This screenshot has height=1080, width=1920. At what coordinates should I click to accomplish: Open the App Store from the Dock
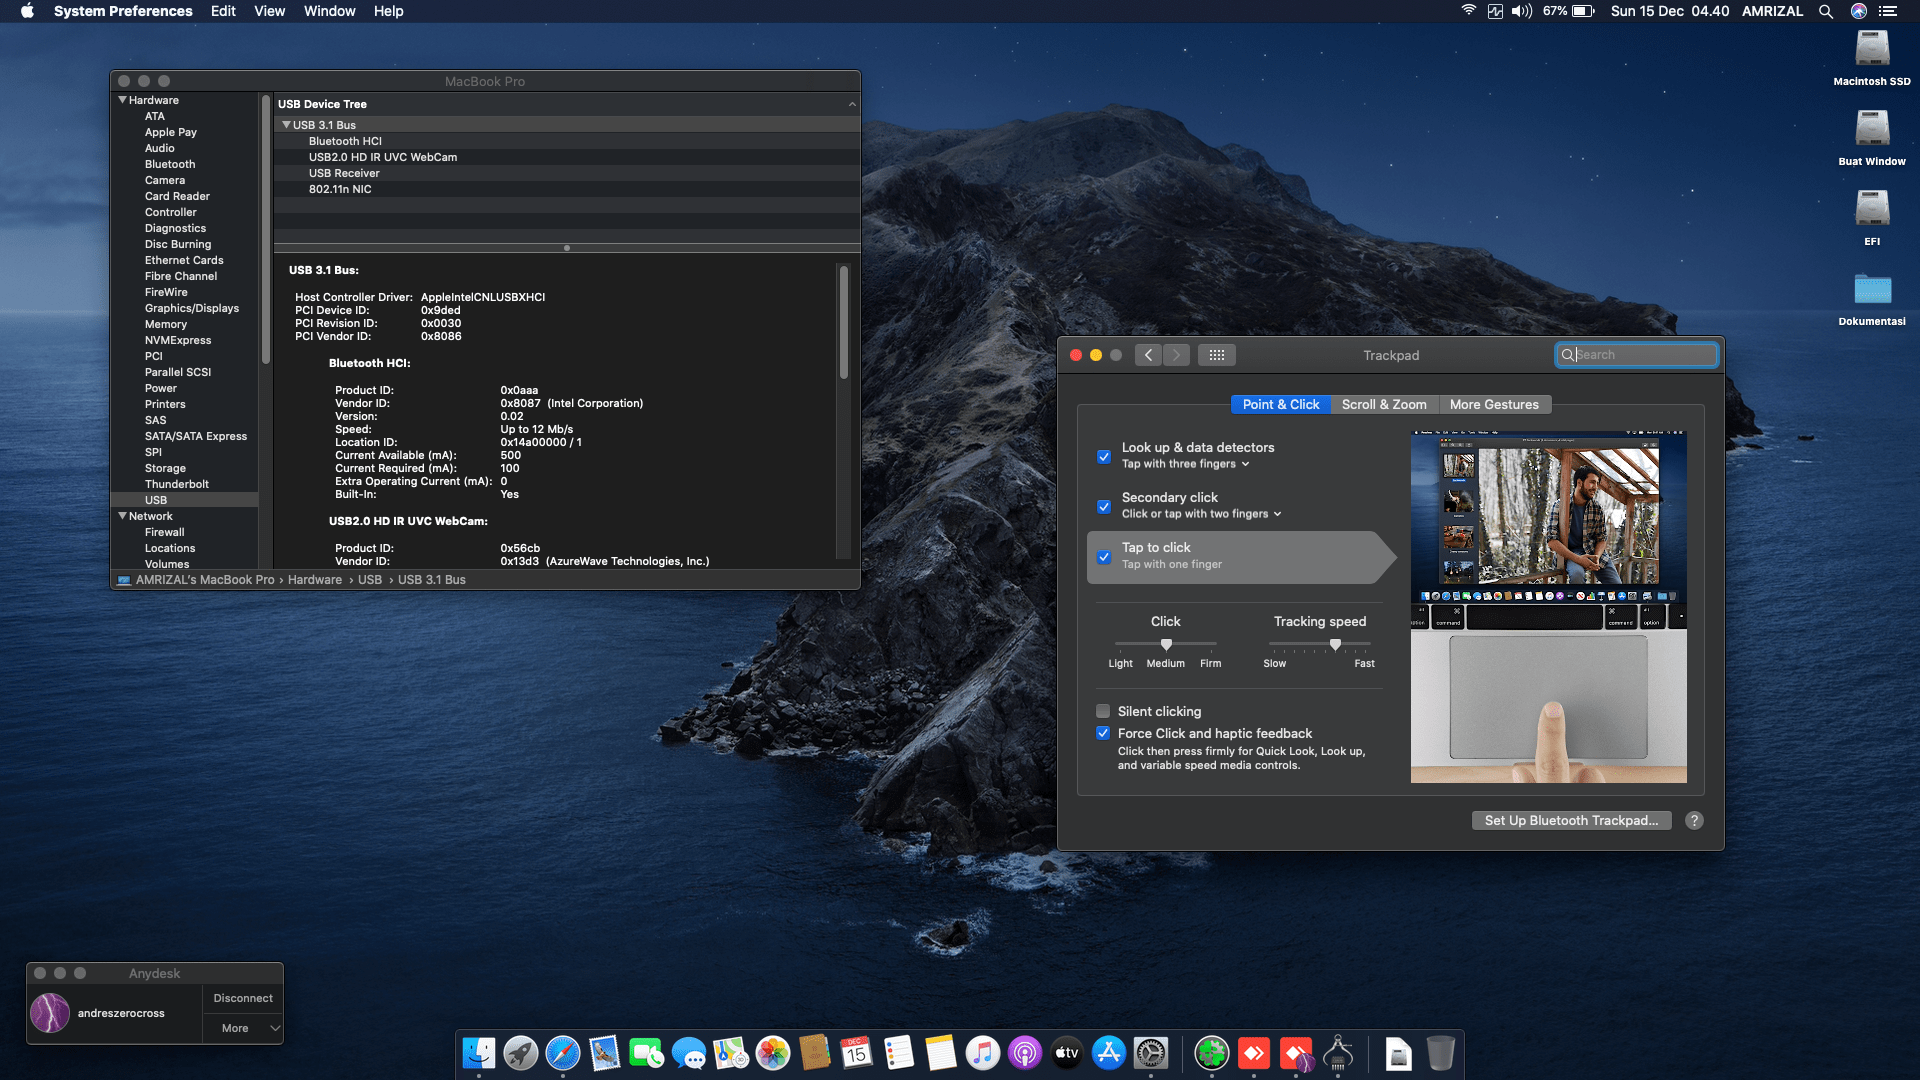coord(1109,1053)
